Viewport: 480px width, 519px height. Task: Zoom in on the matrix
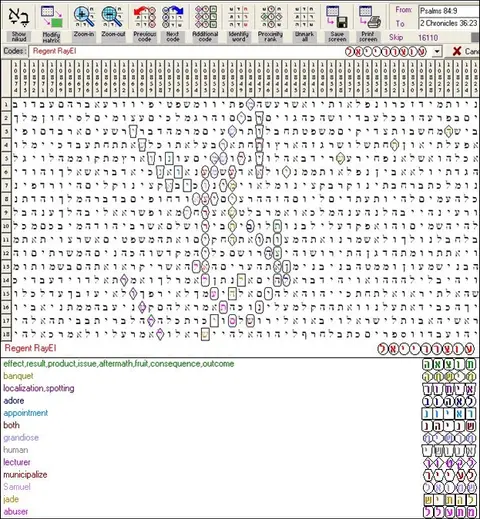(84, 23)
